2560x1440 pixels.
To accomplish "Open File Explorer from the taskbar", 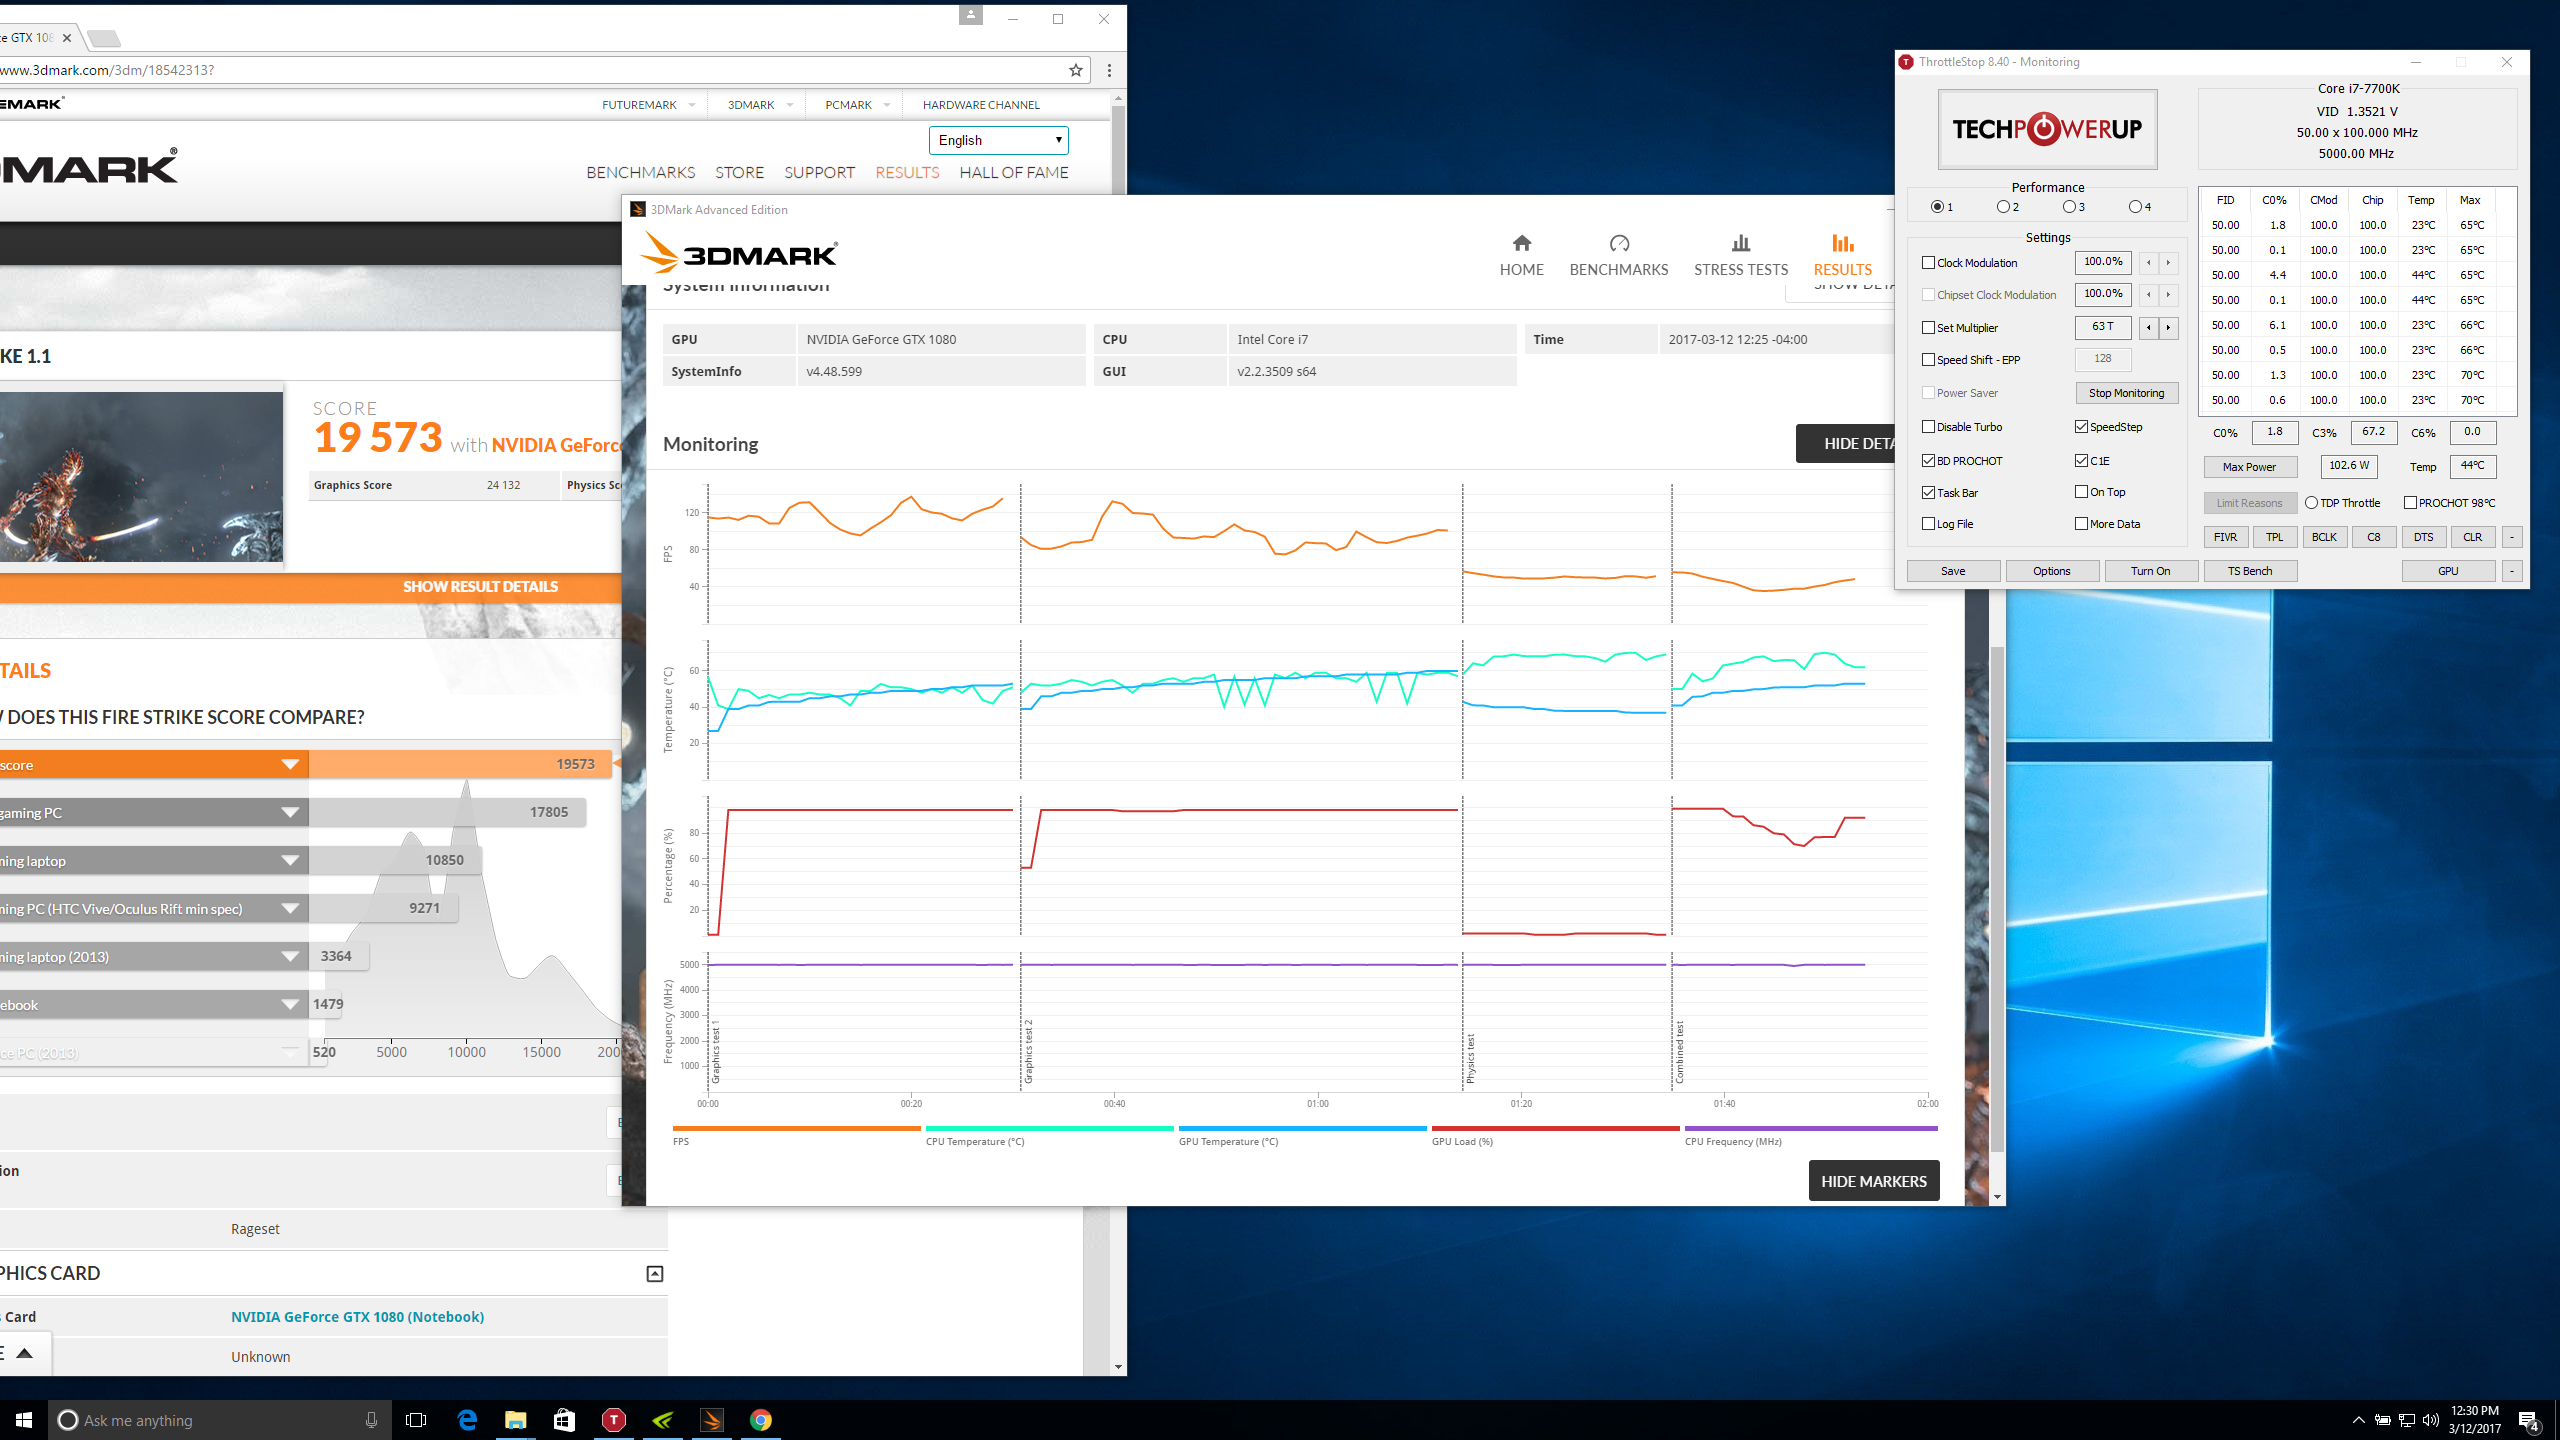I will [x=515, y=1420].
